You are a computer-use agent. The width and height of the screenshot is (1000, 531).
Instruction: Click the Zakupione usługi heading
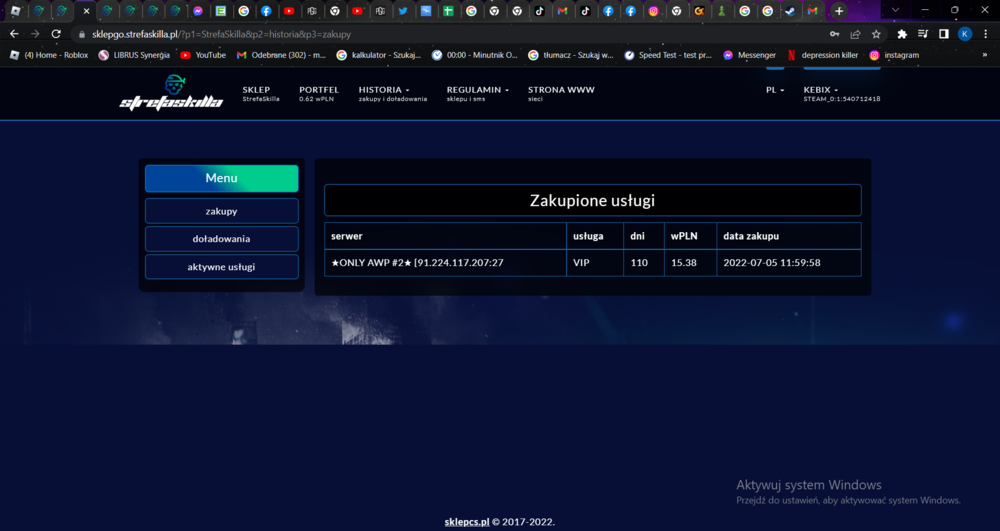pos(592,201)
